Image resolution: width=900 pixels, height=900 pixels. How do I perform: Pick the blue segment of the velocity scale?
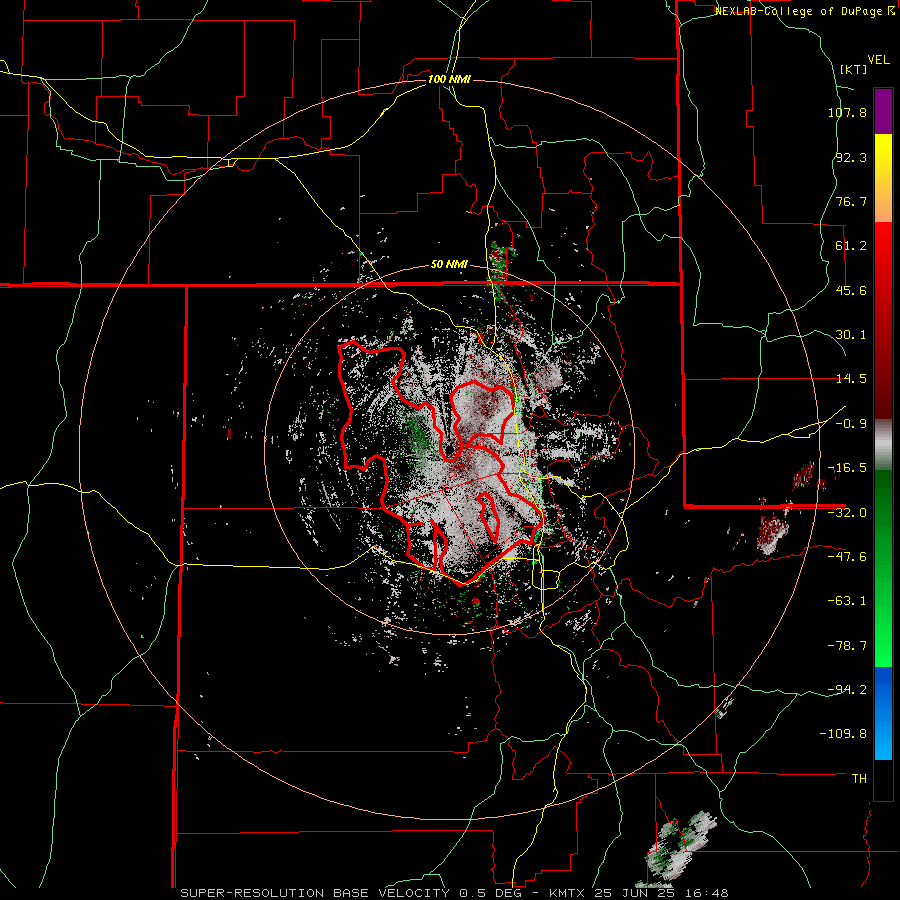pos(883,713)
